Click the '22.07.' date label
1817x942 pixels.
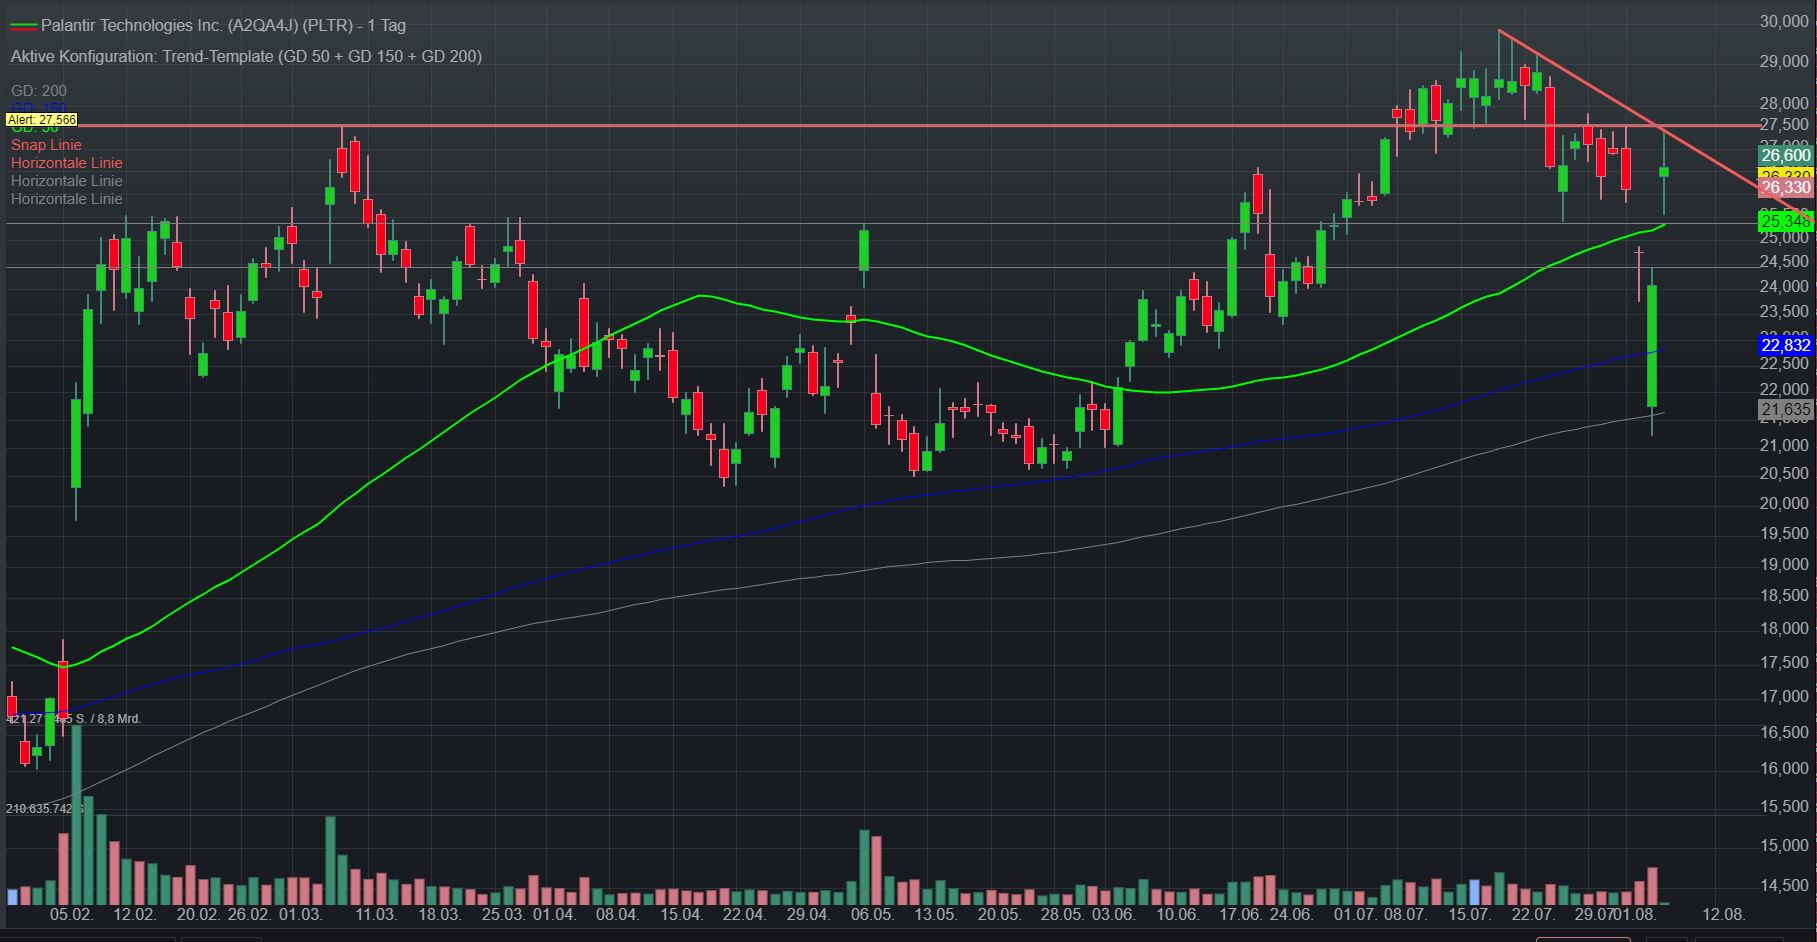1532,914
